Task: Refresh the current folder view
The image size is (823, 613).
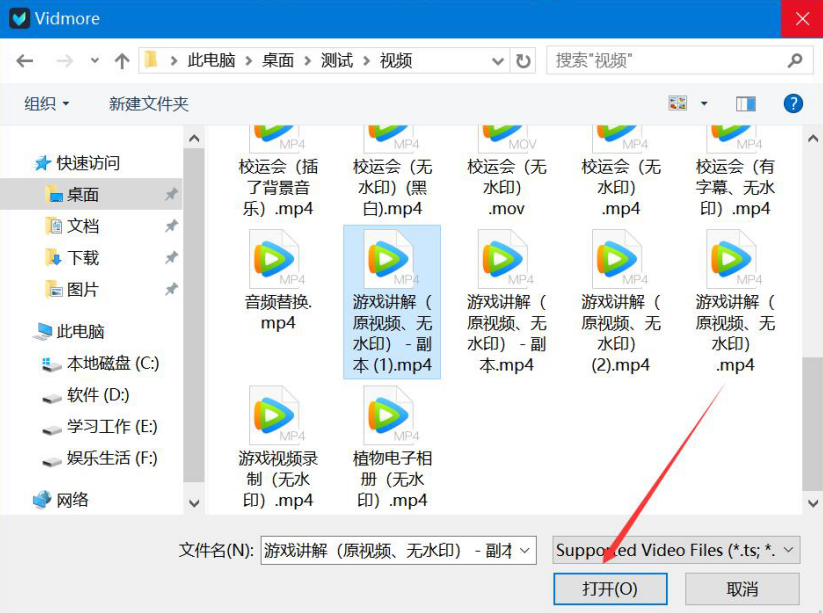Action: tap(523, 61)
